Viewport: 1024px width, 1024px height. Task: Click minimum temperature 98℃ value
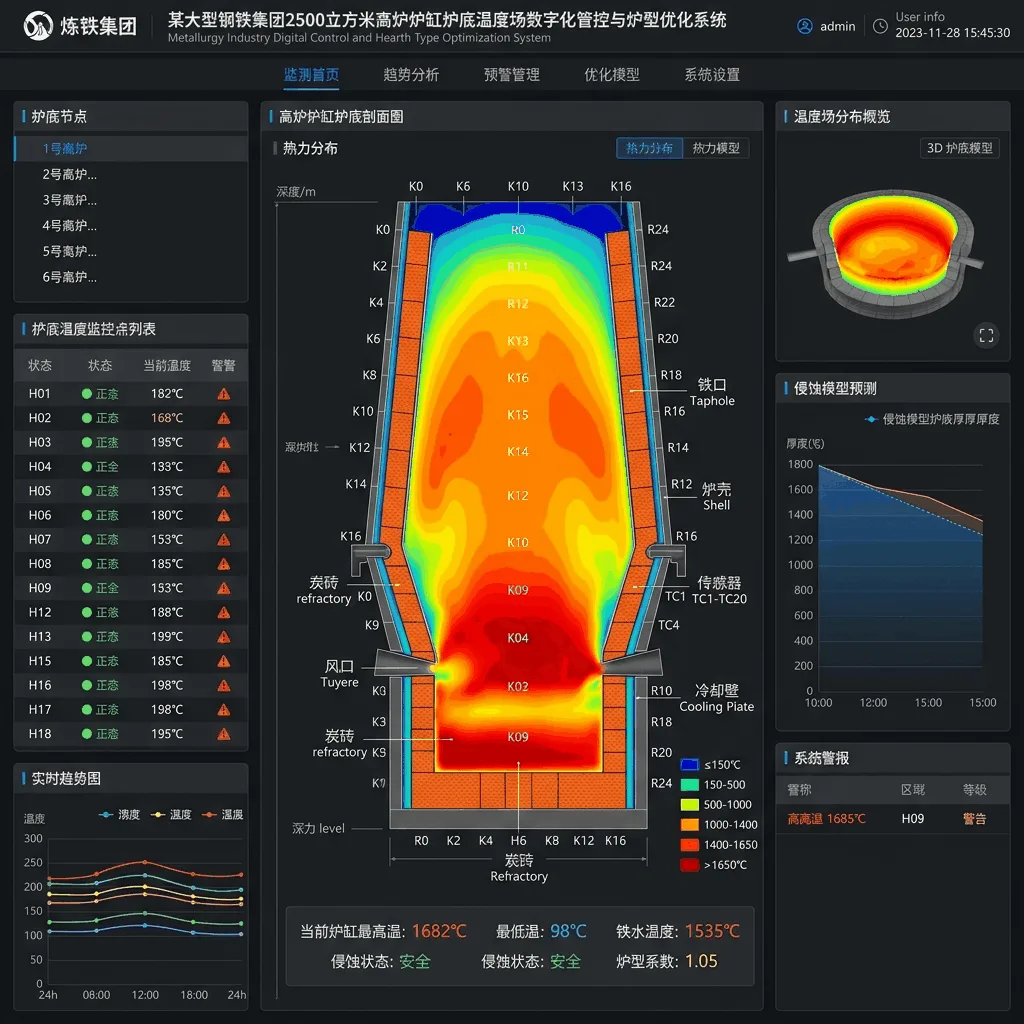coord(568,931)
